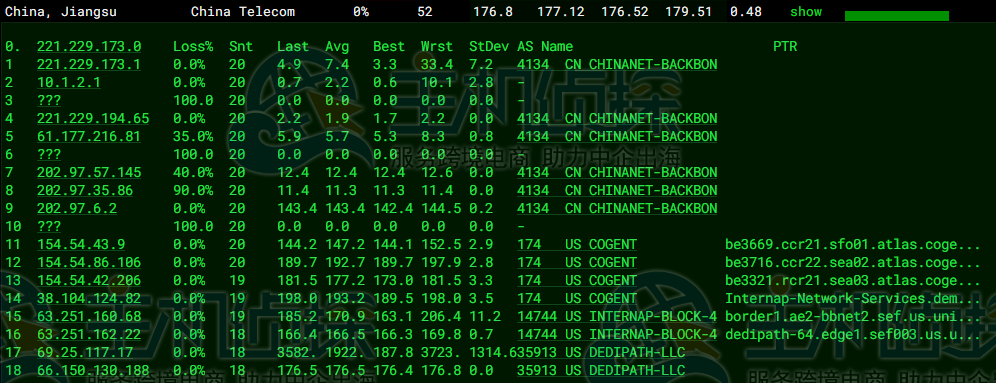Open IP link 10.1.2.1
The width and height of the screenshot is (996, 383).
pos(69,83)
